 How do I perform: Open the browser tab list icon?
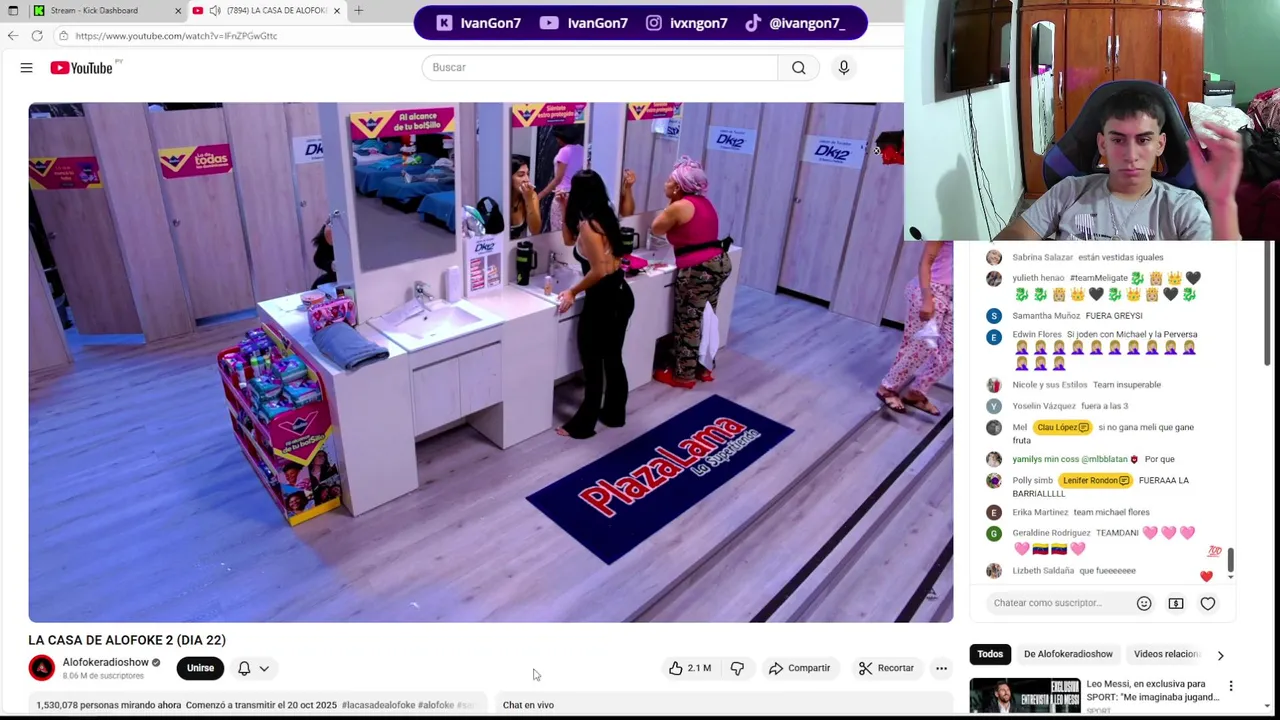click(13, 11)
